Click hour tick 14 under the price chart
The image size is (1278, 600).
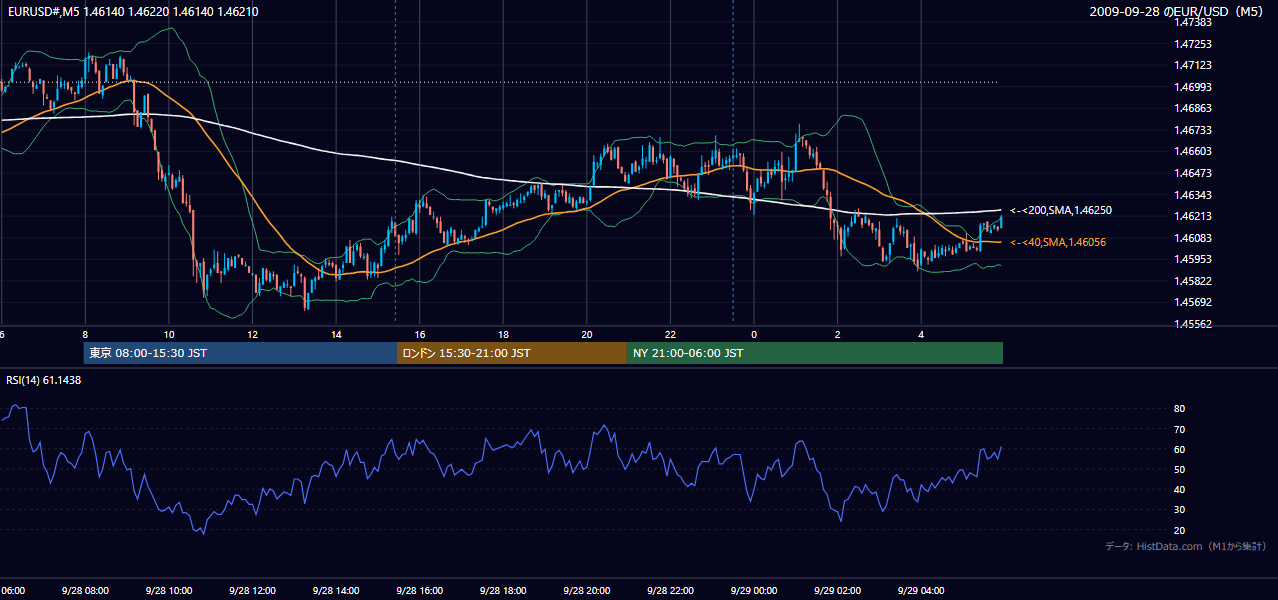[x=336, y=335]
